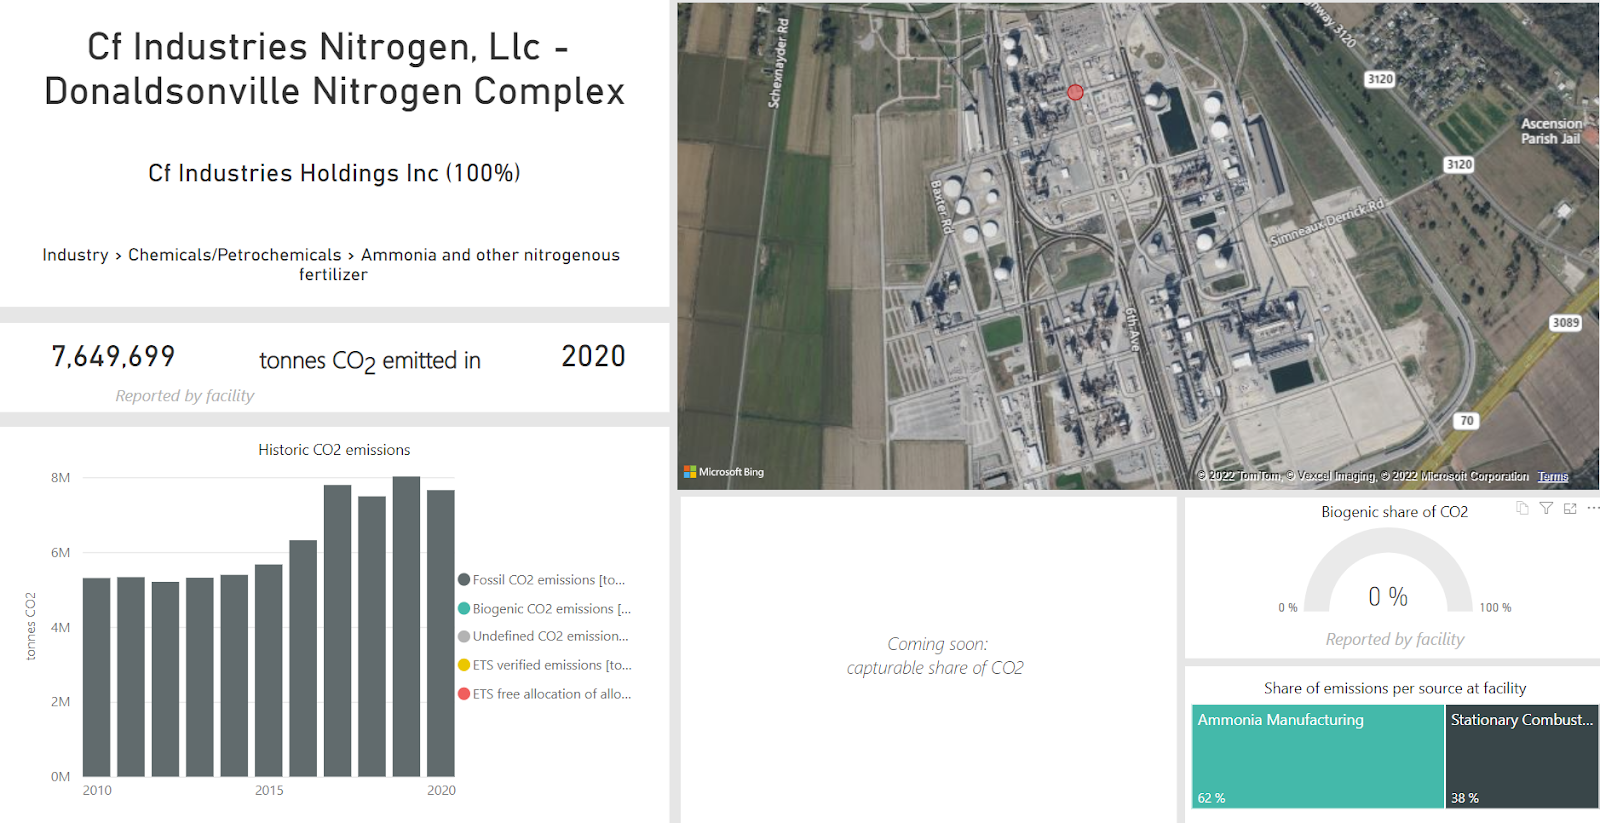The height and width of the screenshot is (823, 1600).
Task: Click the 2020 emissions bar
Action: point(441,633)
